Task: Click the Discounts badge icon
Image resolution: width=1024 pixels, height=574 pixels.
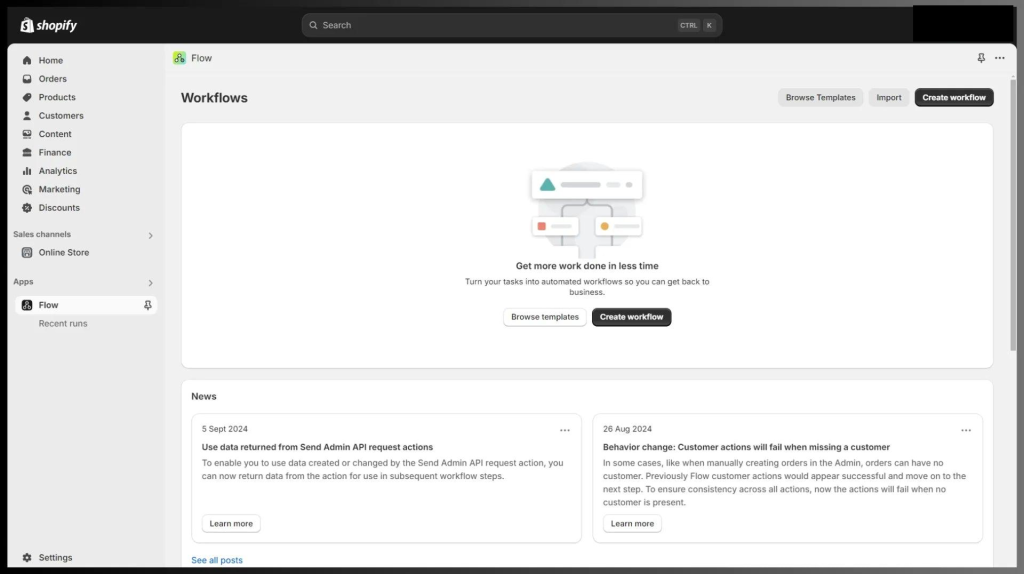Action: coord(27,208)
